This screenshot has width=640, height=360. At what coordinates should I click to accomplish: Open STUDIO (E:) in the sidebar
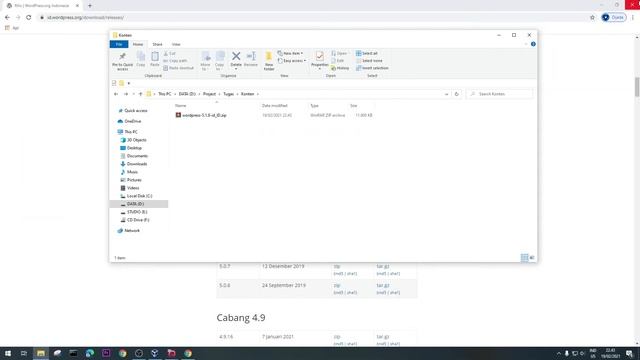pos(137,212)
